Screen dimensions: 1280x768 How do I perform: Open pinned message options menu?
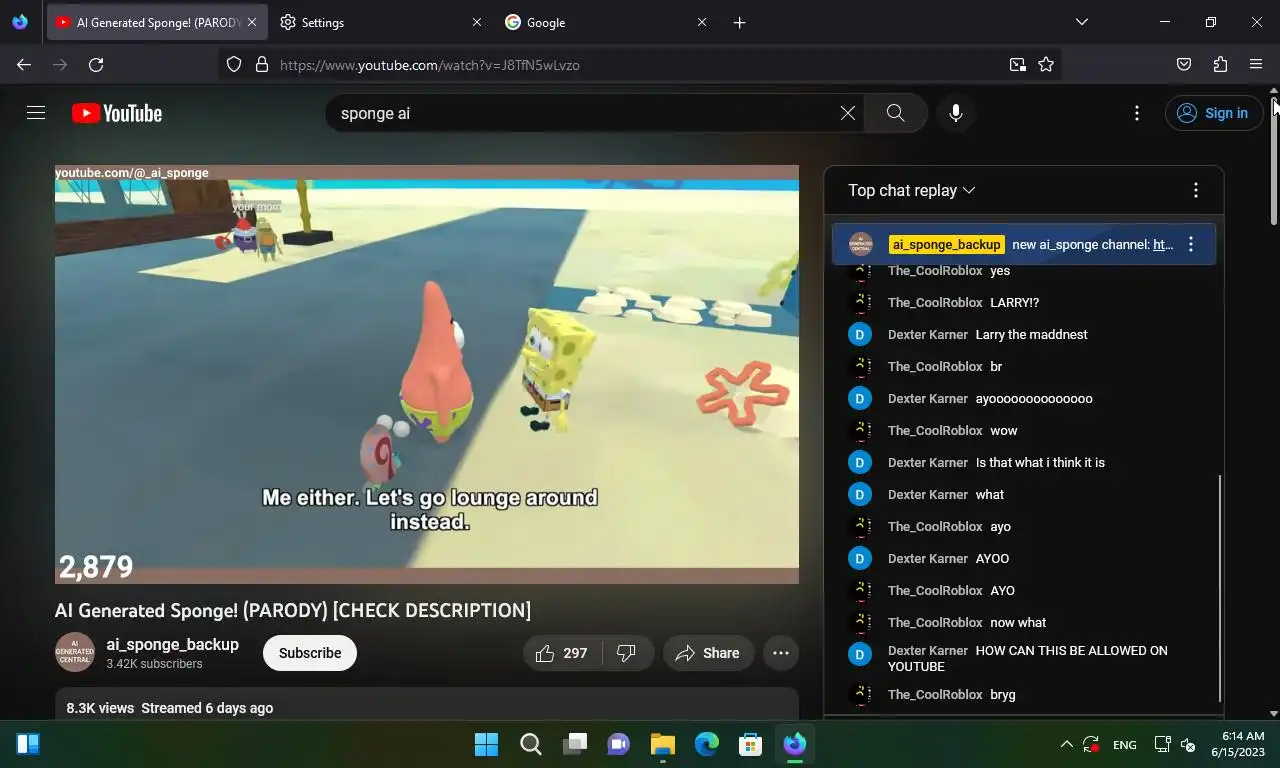1191,244
